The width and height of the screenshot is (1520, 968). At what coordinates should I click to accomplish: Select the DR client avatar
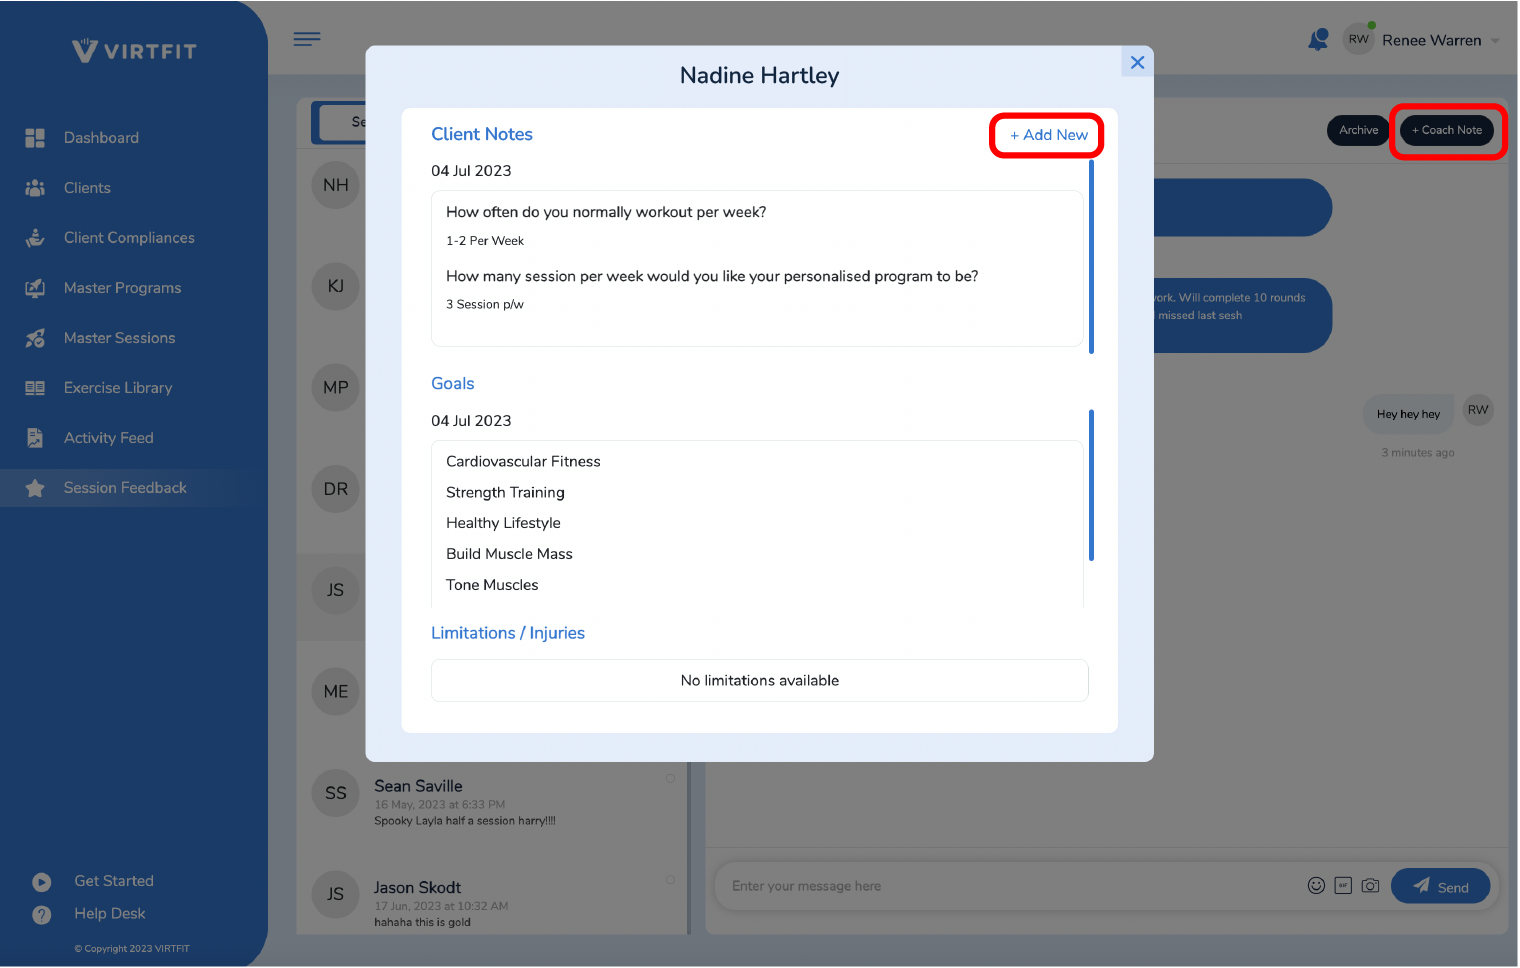tap(336, 489)
